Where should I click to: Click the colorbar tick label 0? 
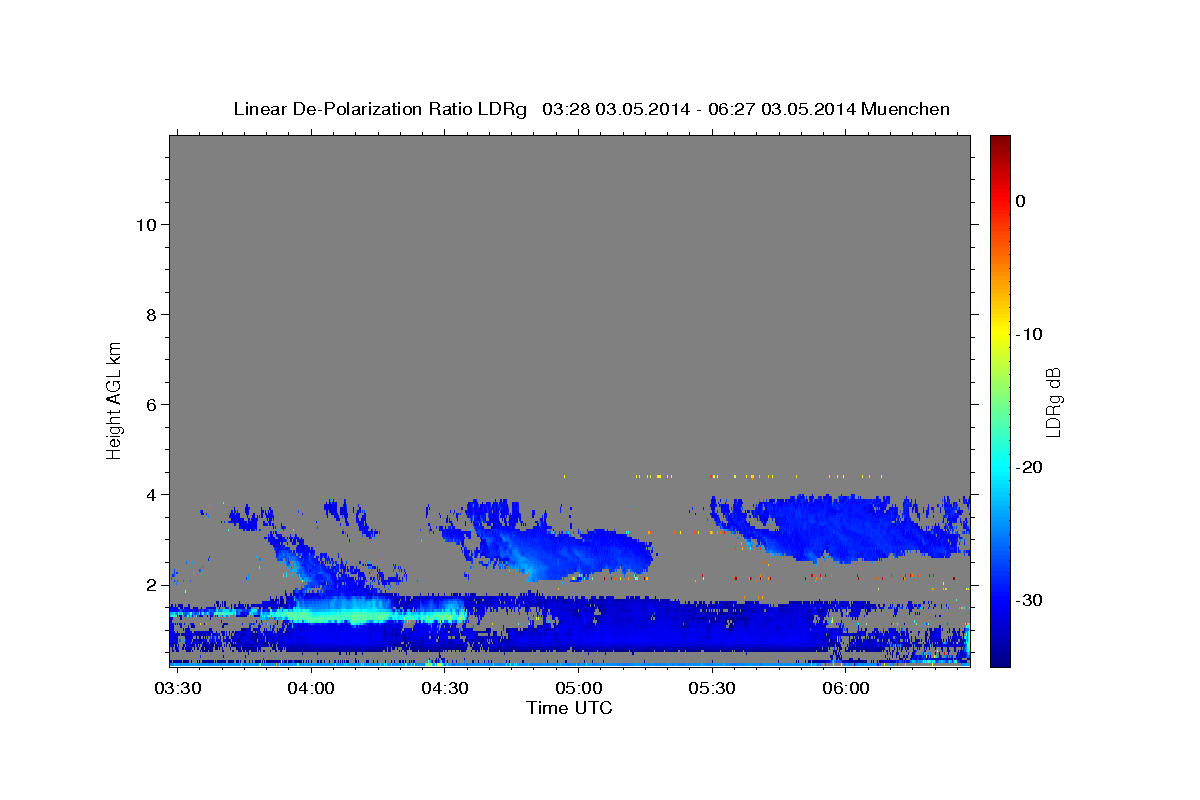(x=1021, y=201)
